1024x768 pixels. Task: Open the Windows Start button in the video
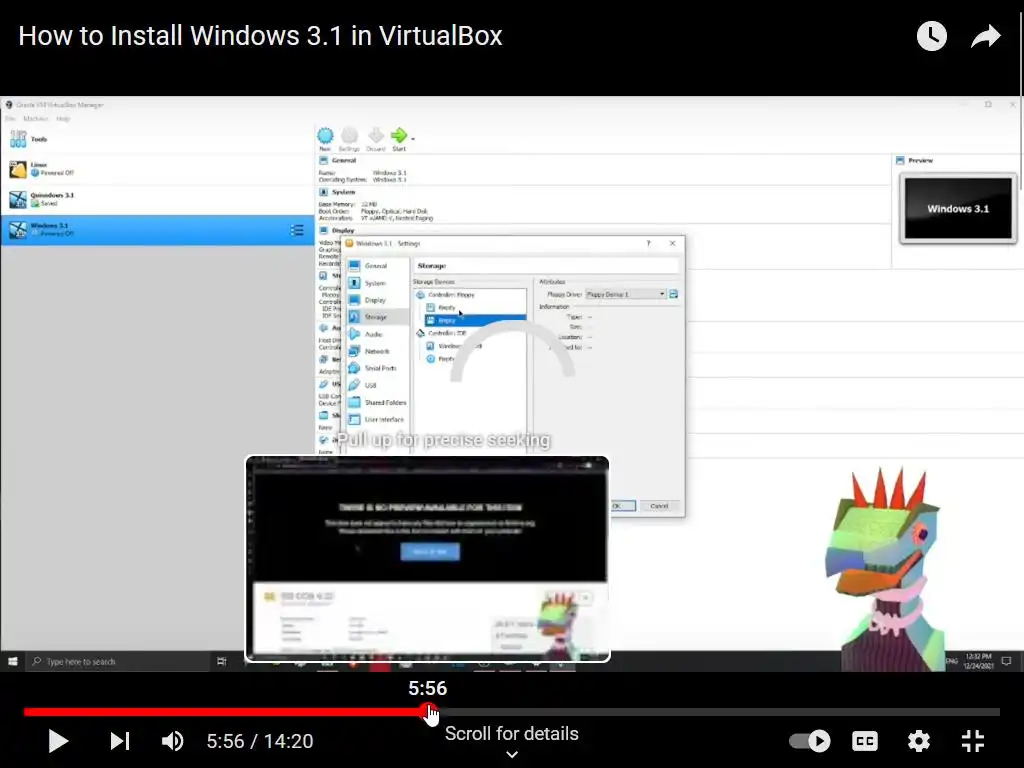click(x=12, y=661)
